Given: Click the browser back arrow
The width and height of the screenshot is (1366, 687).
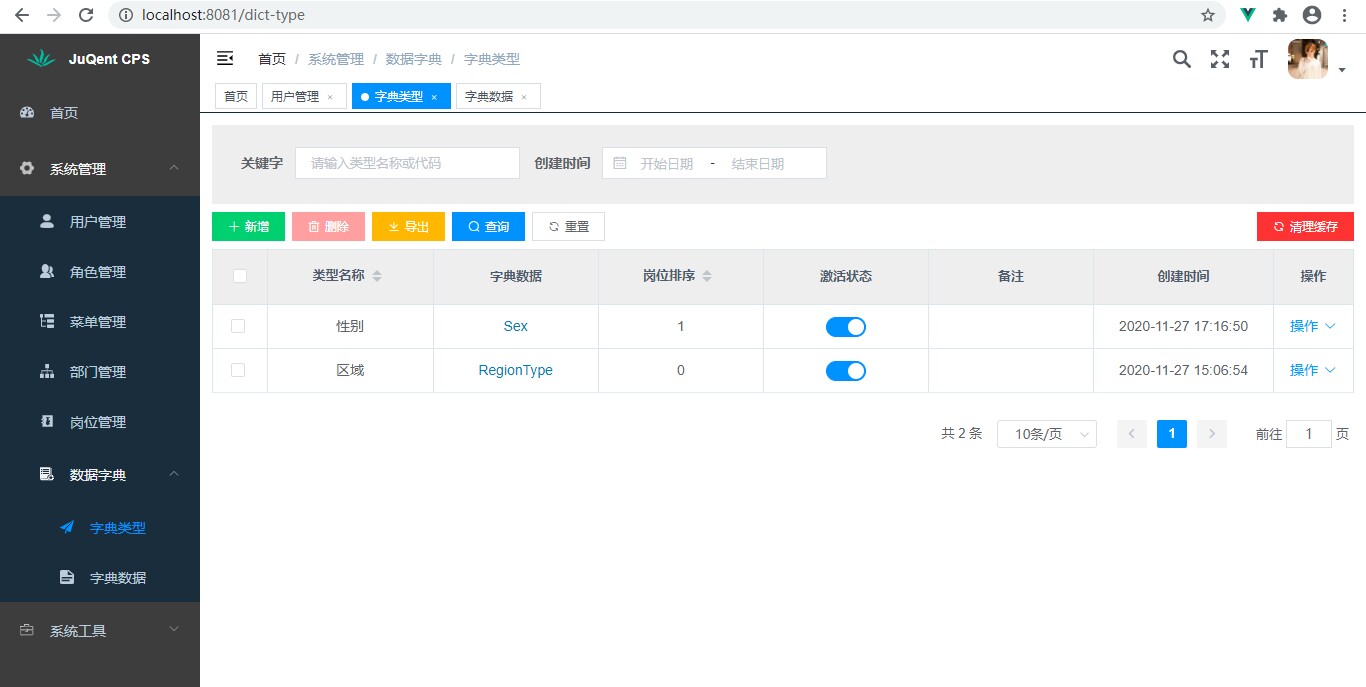Looking at the screenshot, I should tap(21, 15).
